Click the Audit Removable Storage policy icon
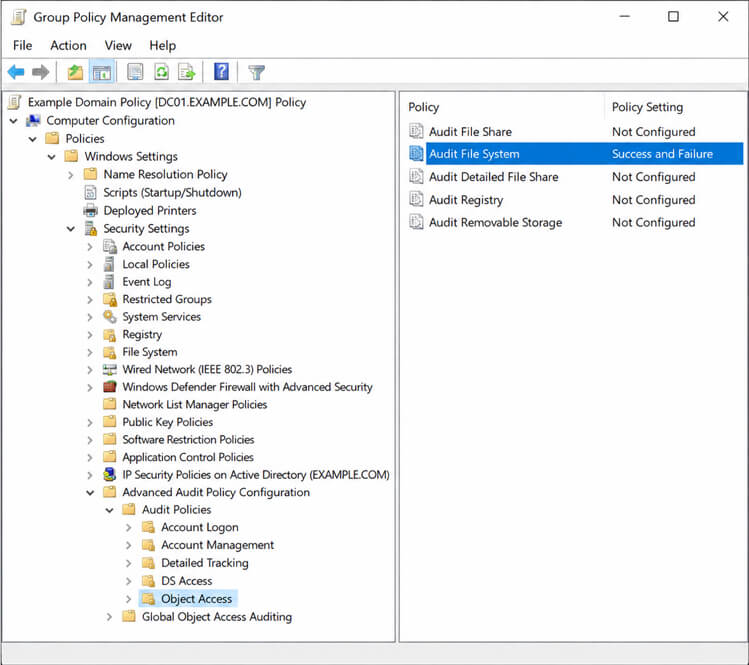749x665 pixels. click(x=416, y=222)
